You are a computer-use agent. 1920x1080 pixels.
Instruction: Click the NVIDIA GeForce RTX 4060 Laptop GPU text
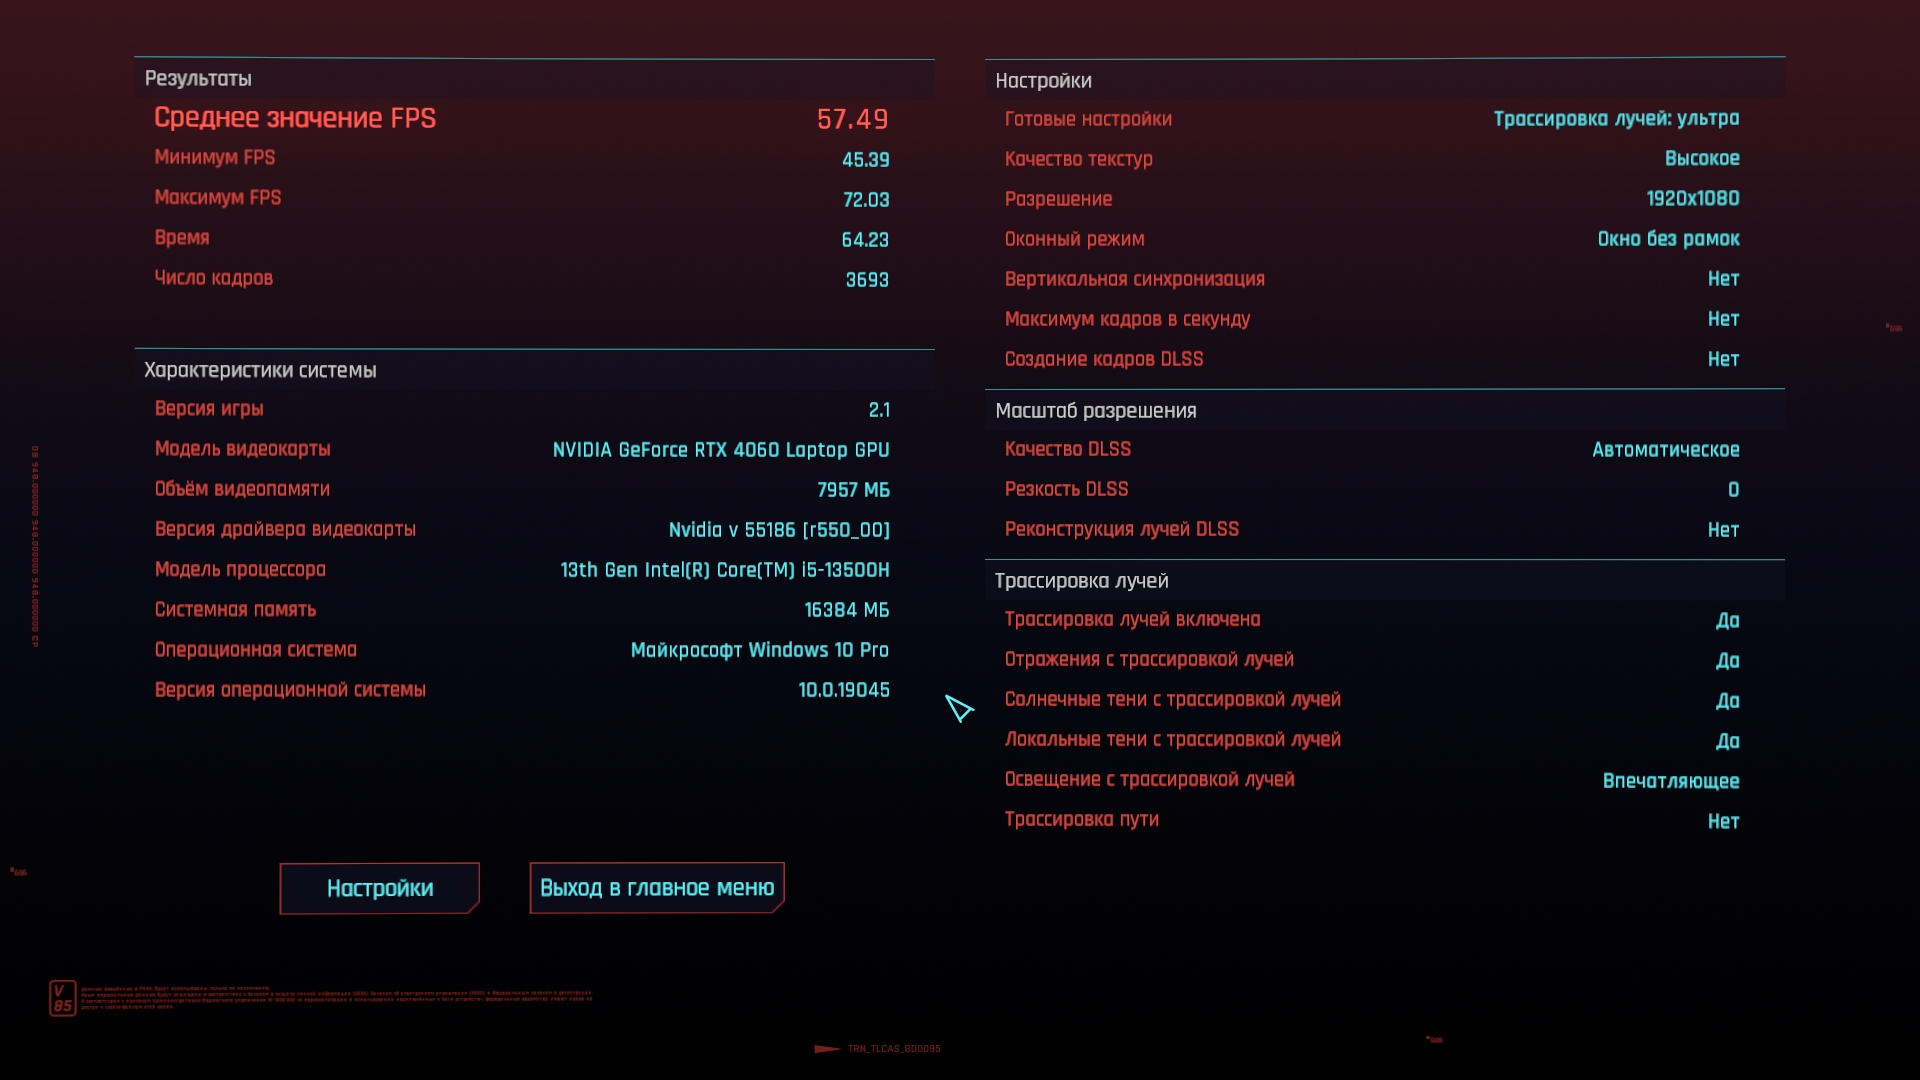[x=721, y=450]
